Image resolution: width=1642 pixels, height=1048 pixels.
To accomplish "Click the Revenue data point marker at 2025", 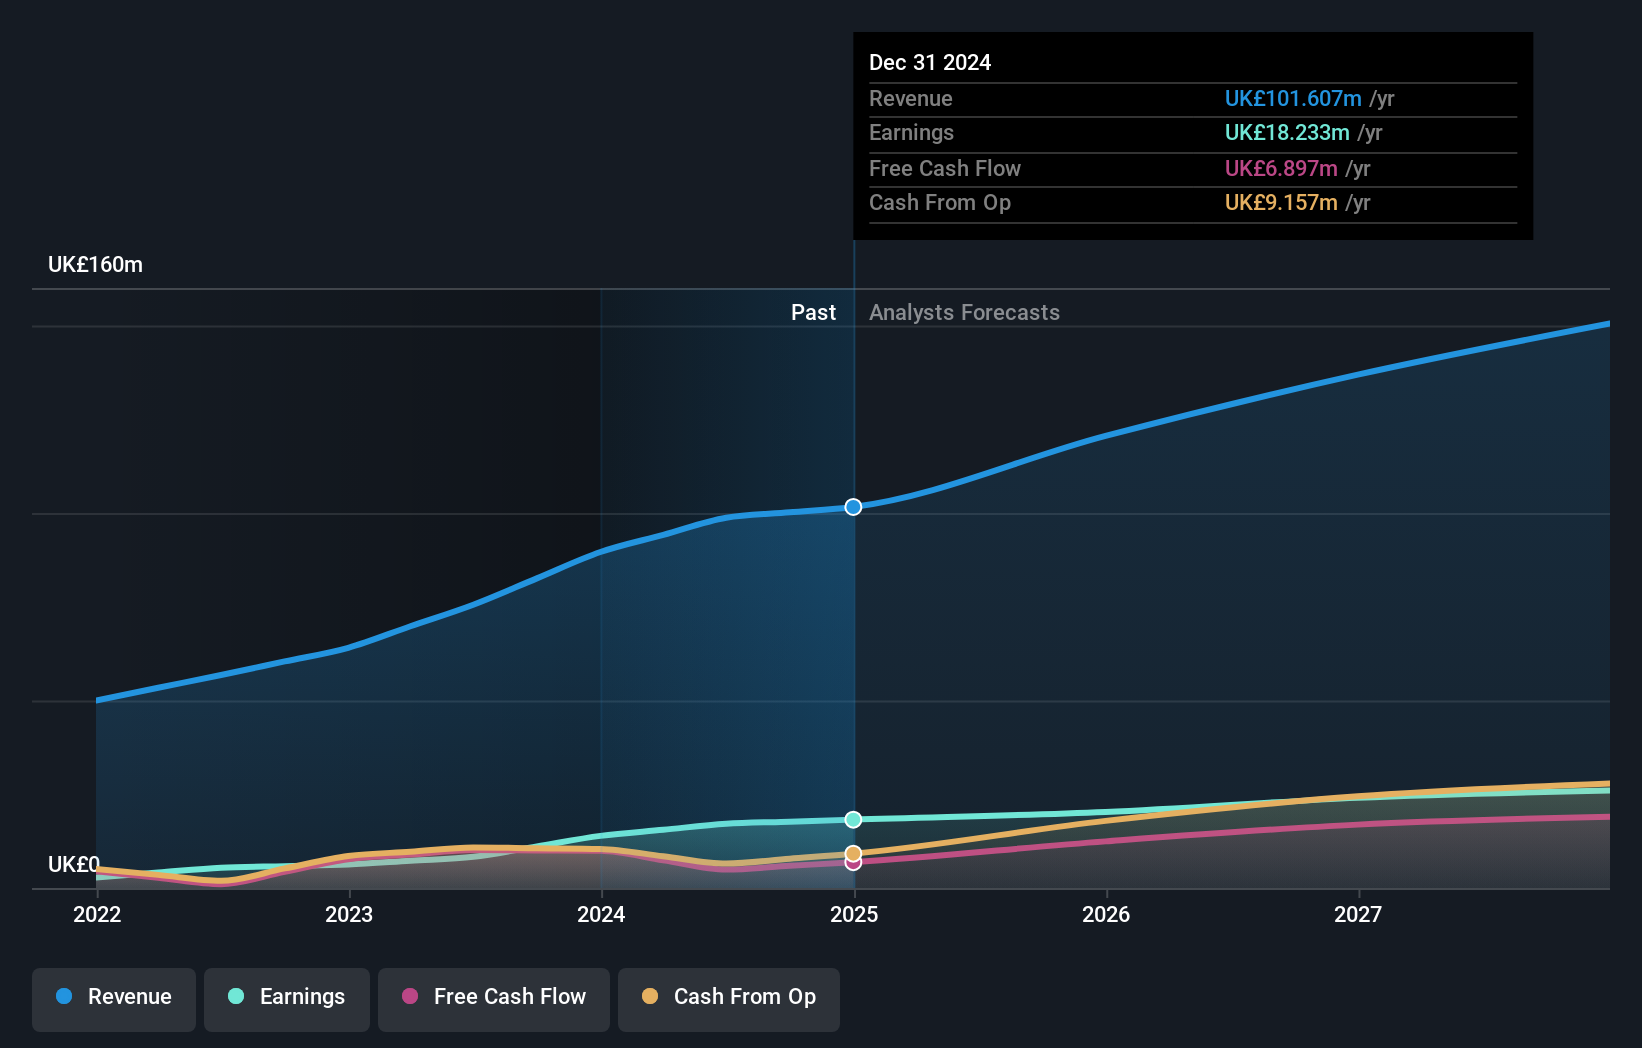I will 853,507.
